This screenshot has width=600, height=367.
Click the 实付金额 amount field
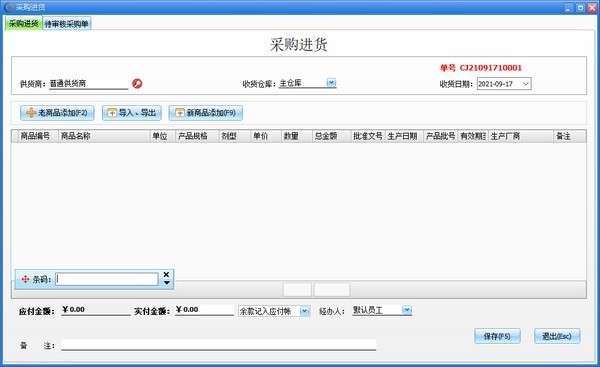point(204,310)
